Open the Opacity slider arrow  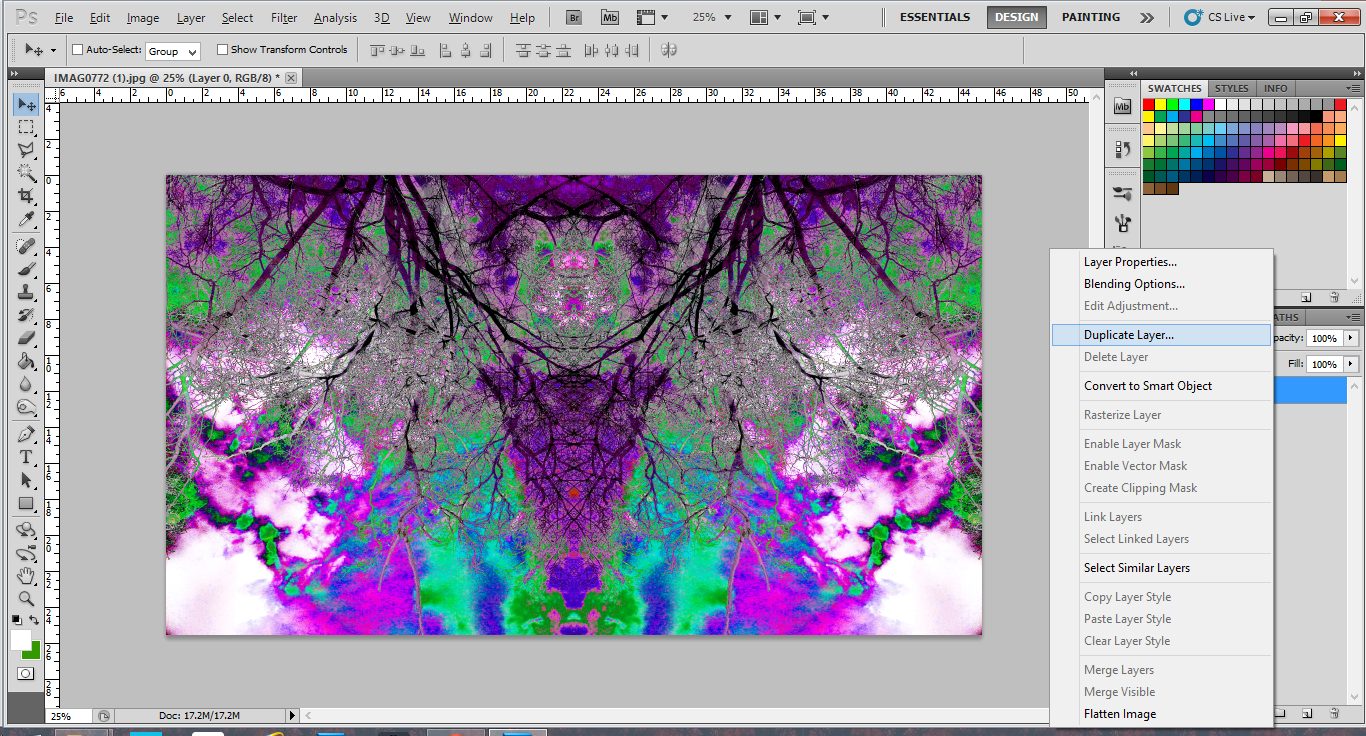pos(1351,338)
